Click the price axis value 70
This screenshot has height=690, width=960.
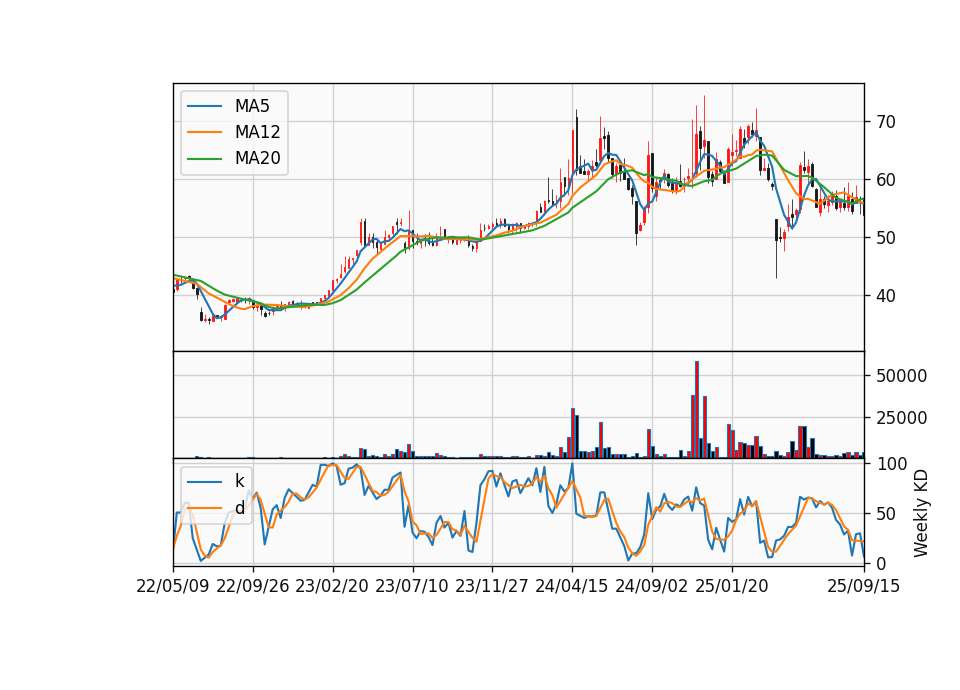(x=885, y=122)
